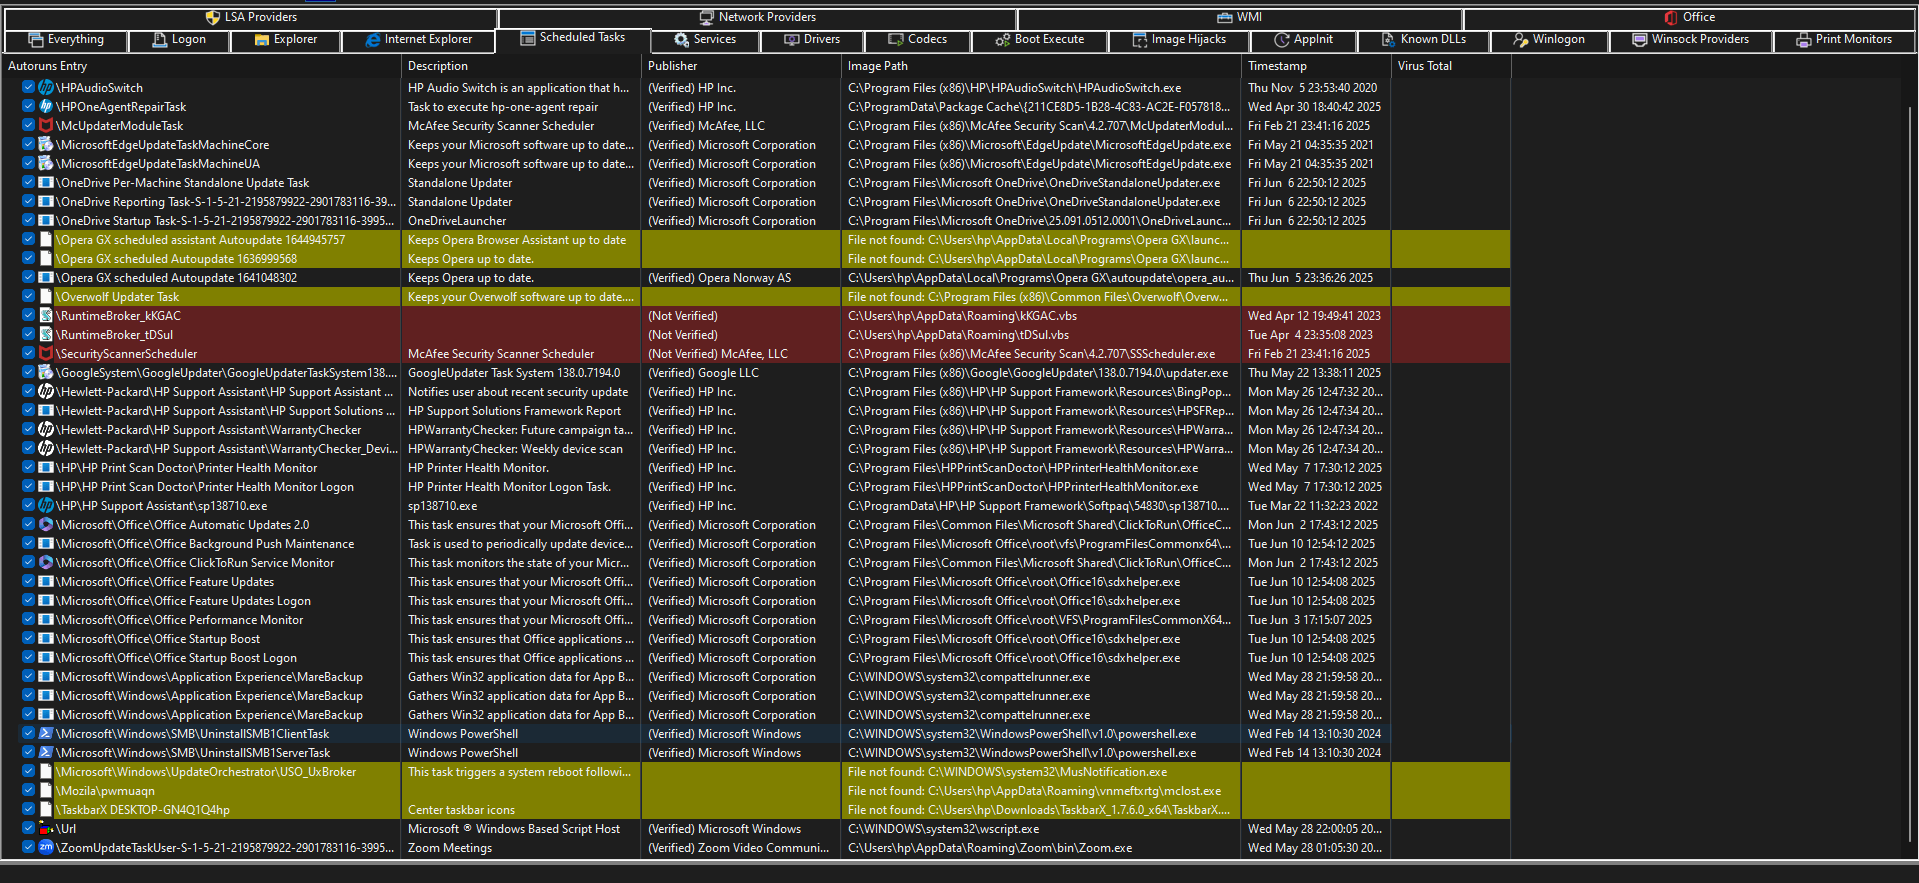Viewport: 1919px width, 883px height.
Task: Uncheck the HPAudioSwitch autorun entry
Action: coord(29,88)
